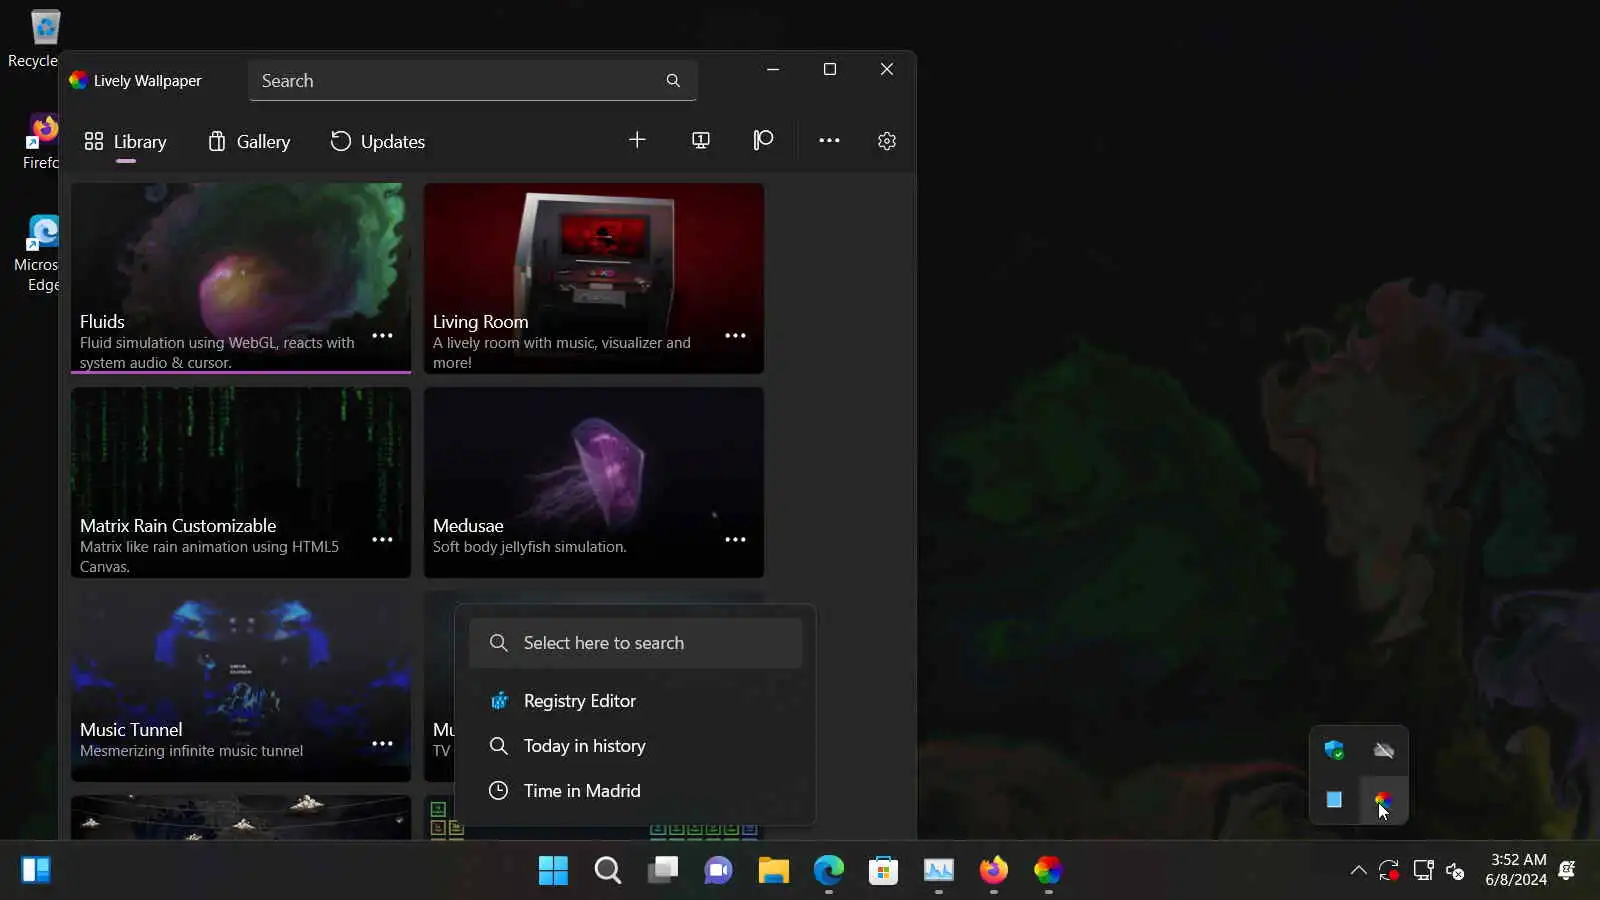This screenshot has height=900, width=1600.
Task: Open the Widgets panel on the taskbar
Action: click(x=36, y=870)
